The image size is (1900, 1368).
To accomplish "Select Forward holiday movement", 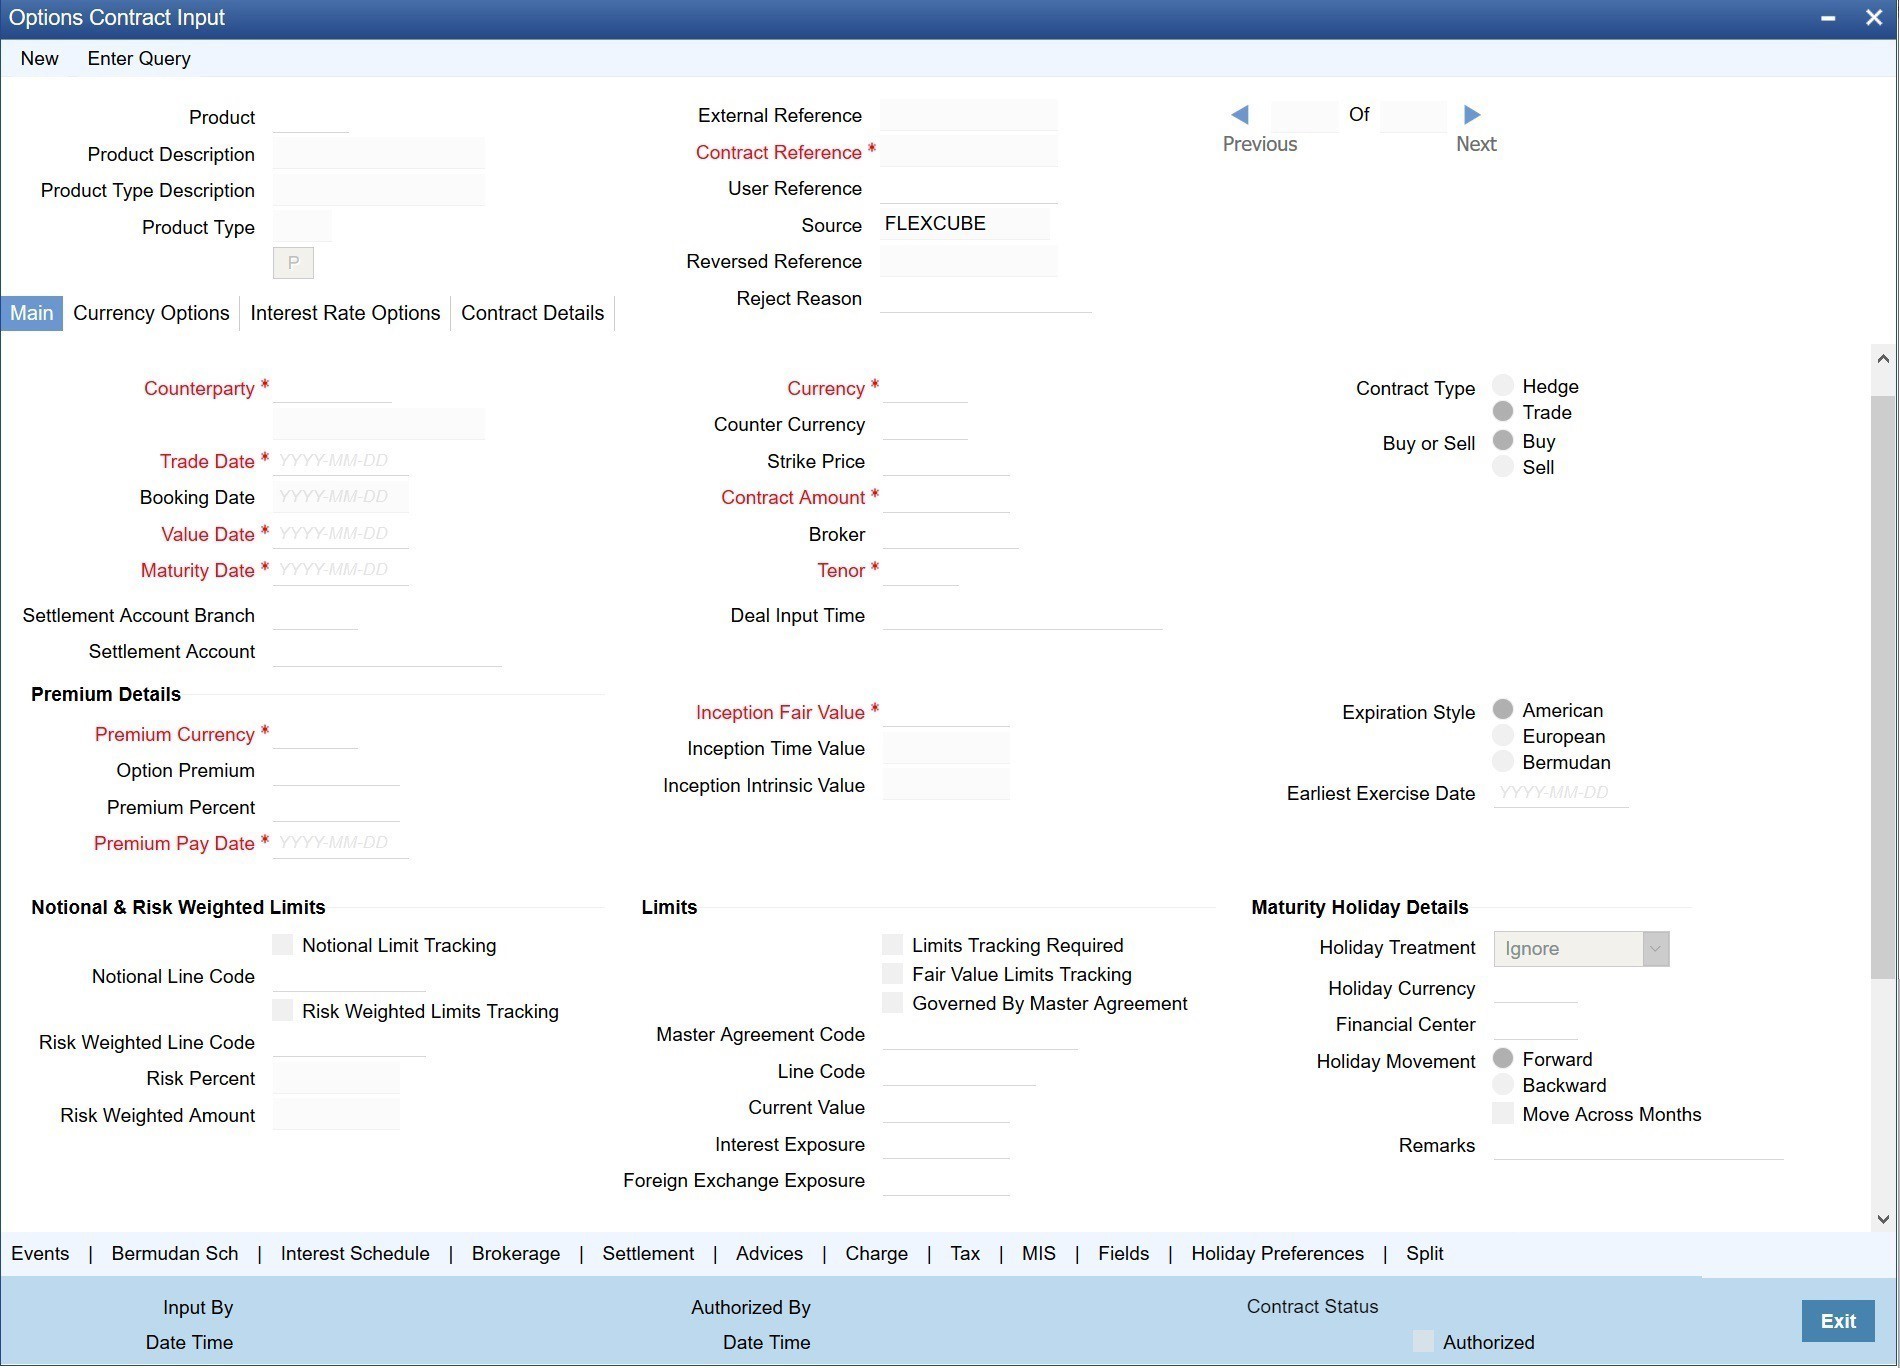I will [1503, 1058].
